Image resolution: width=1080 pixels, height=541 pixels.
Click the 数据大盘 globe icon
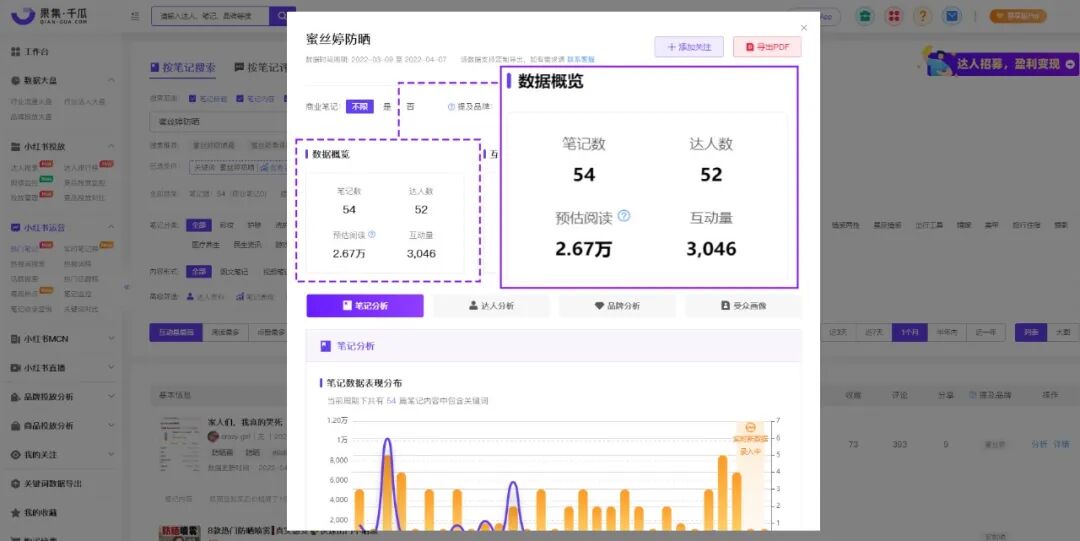[15, 81]
